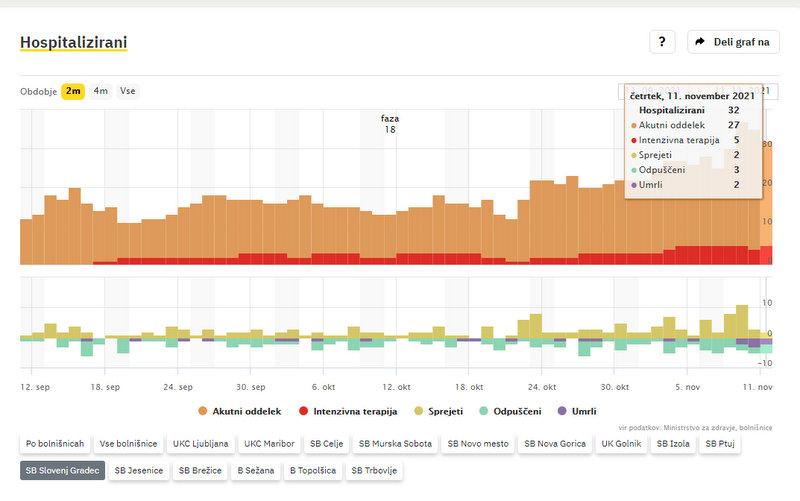This screenshot has height=501, width=800.
Task: Open the Hospitalizirani heading link
Action: (x=73, y=42)
